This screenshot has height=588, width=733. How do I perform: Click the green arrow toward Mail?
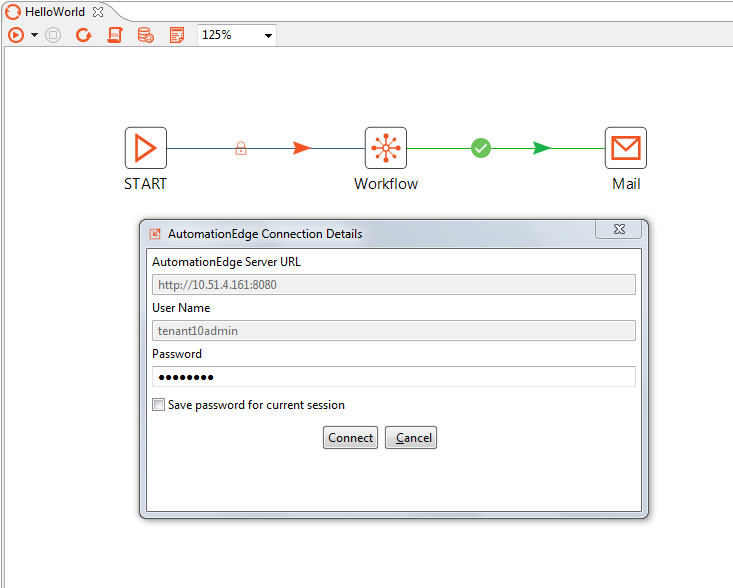point(542,148)
